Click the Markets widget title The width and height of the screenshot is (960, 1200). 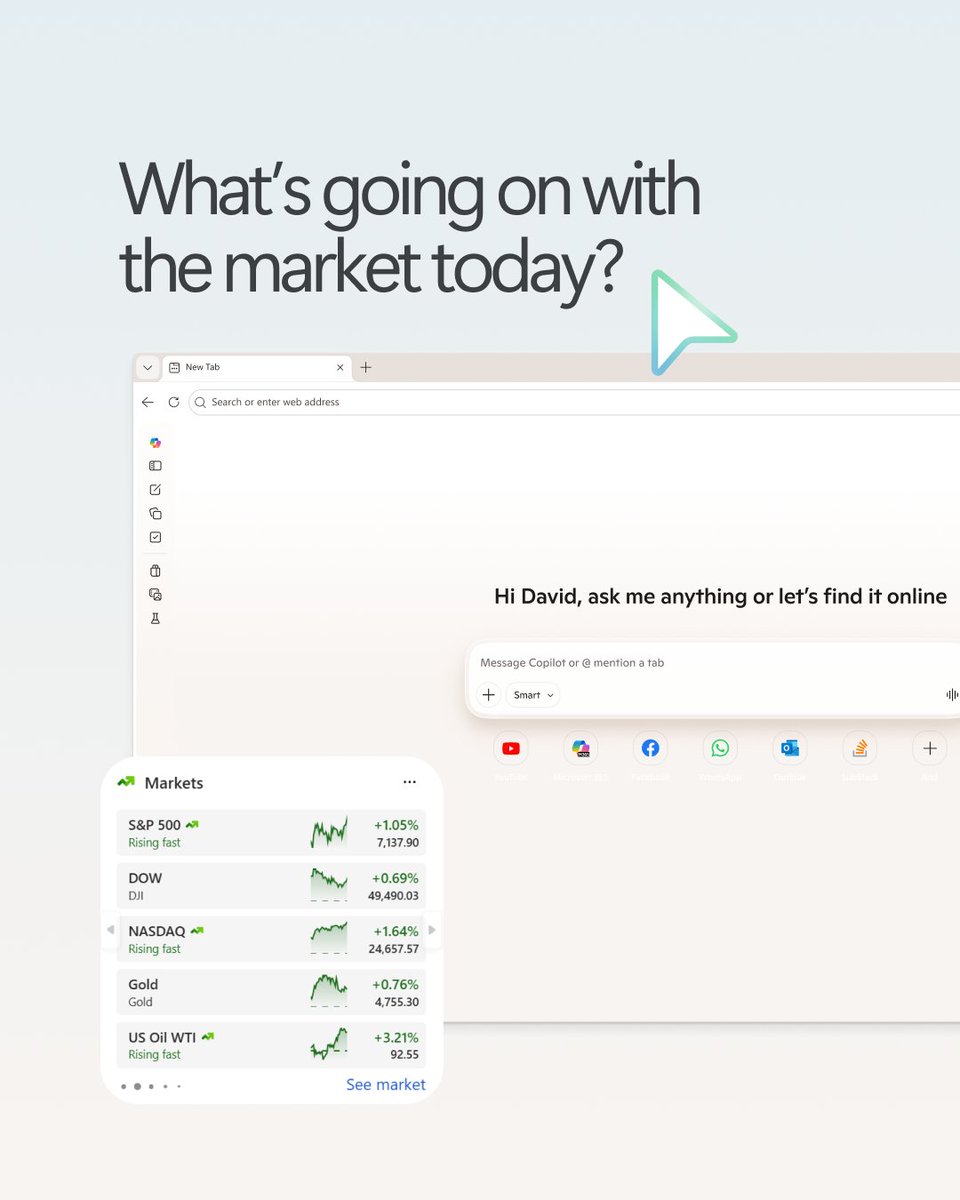pyautogui.click(x=174, y=783)
